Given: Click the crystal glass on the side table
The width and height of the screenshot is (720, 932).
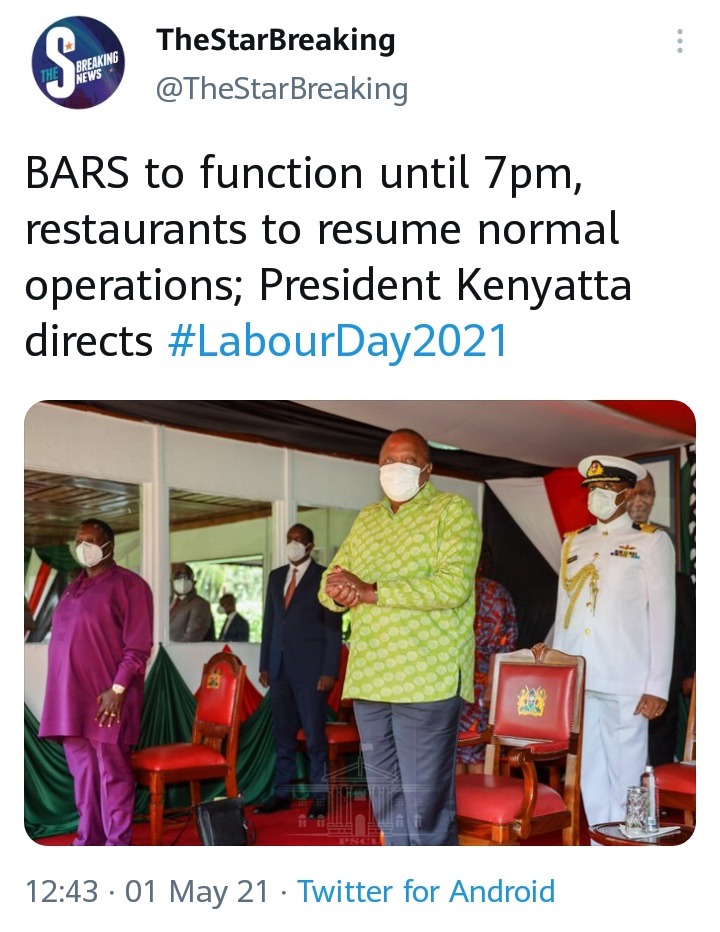Looking at the screenshot, I should 637,808.
